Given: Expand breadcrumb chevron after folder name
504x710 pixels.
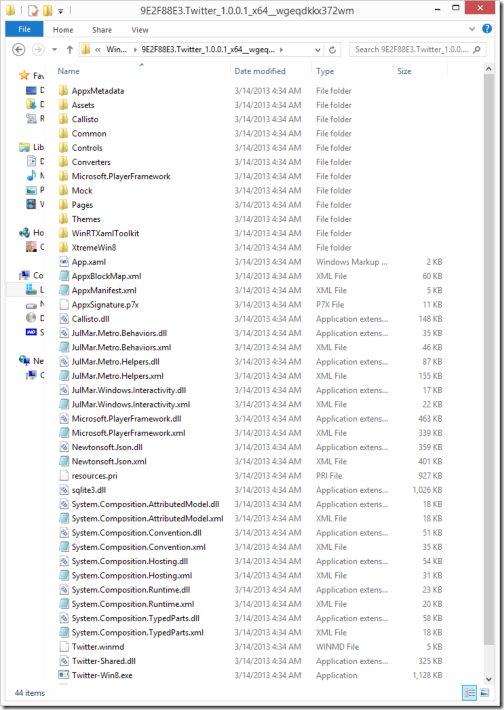Looking at the screenshot, I should [x=281, y=50].
